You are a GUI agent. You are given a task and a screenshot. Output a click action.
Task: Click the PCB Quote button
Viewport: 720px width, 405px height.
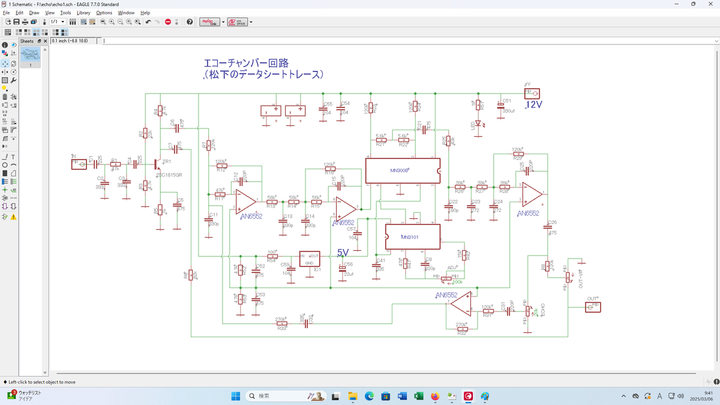[235, 21]
